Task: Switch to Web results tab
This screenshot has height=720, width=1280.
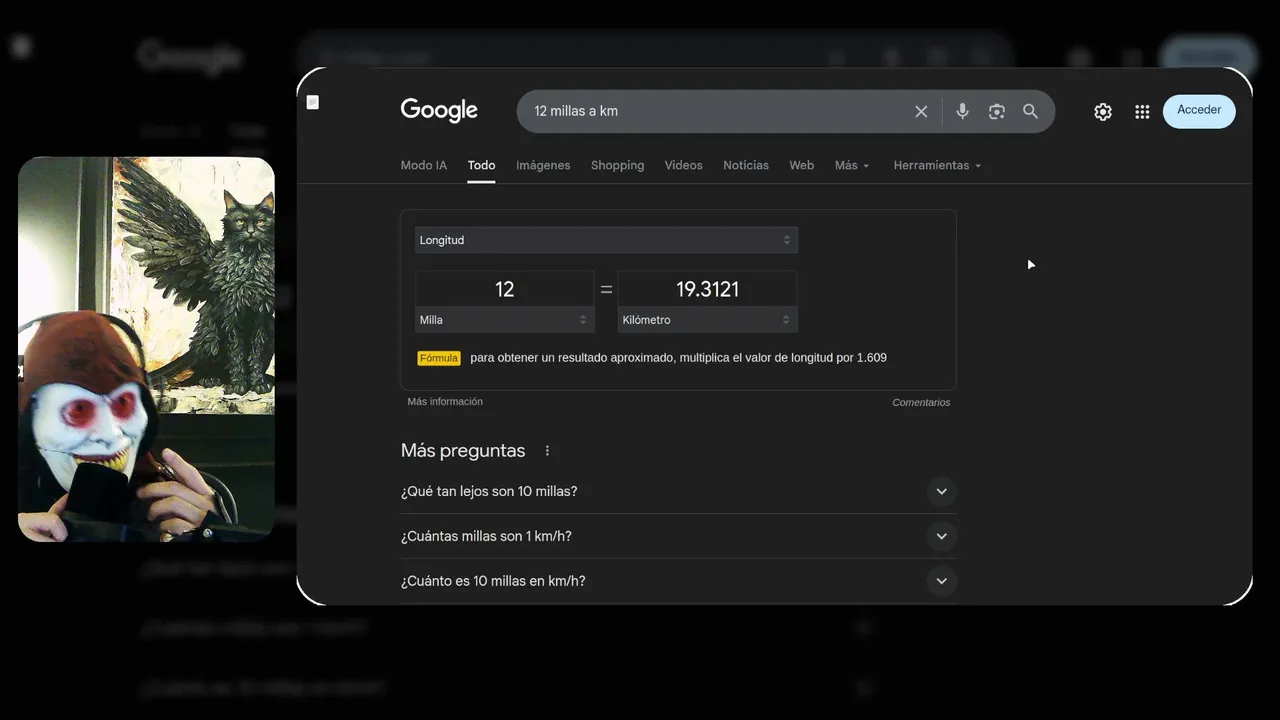Action: click(802, 166)
